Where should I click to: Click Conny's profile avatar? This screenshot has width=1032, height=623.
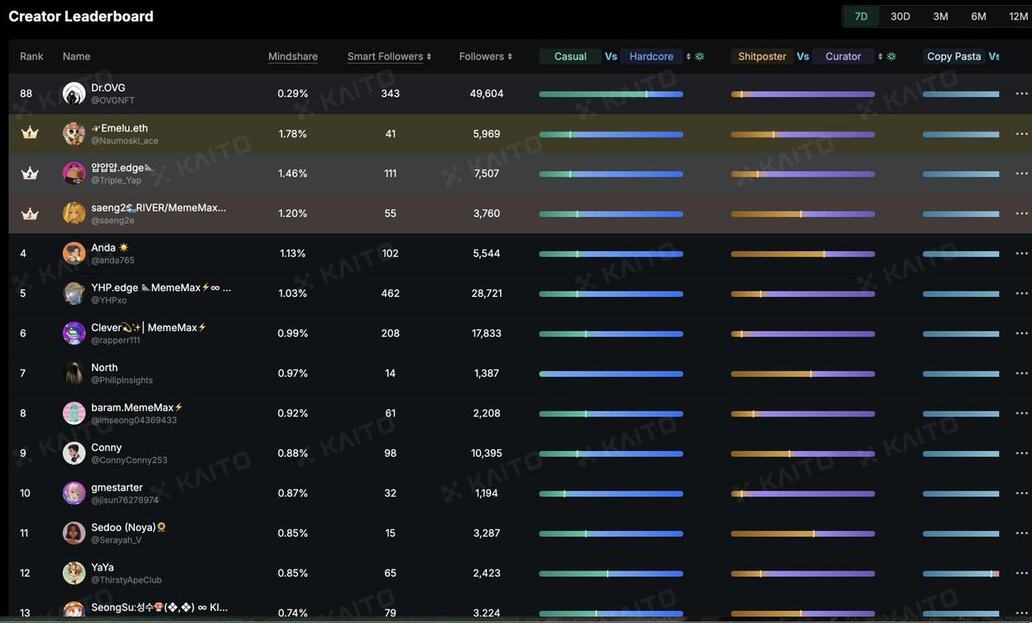74,453
